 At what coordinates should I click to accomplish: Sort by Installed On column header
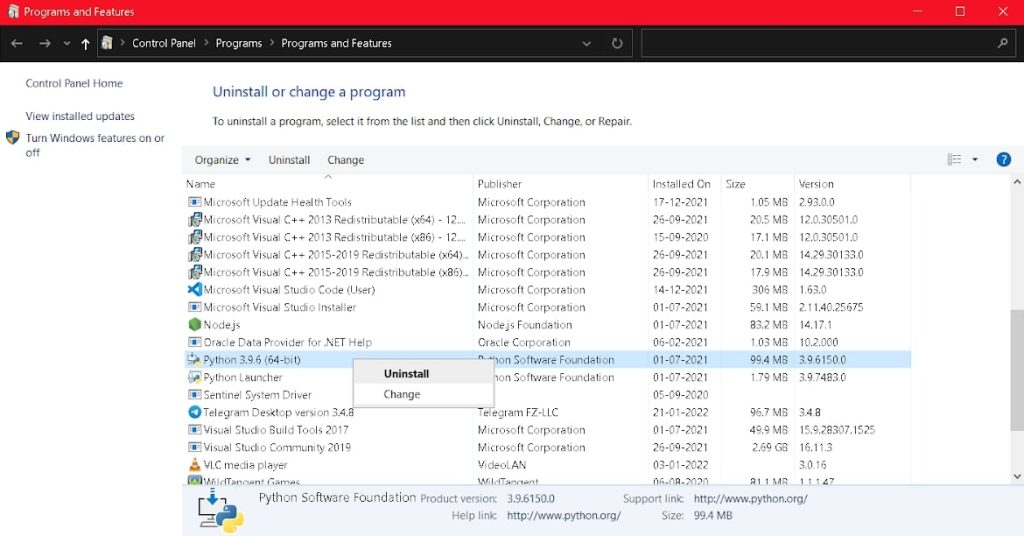click(x=684, y=184)
